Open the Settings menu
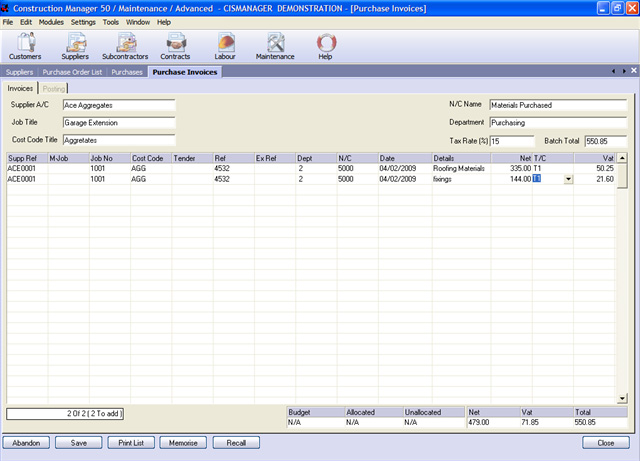 point(83,22)
